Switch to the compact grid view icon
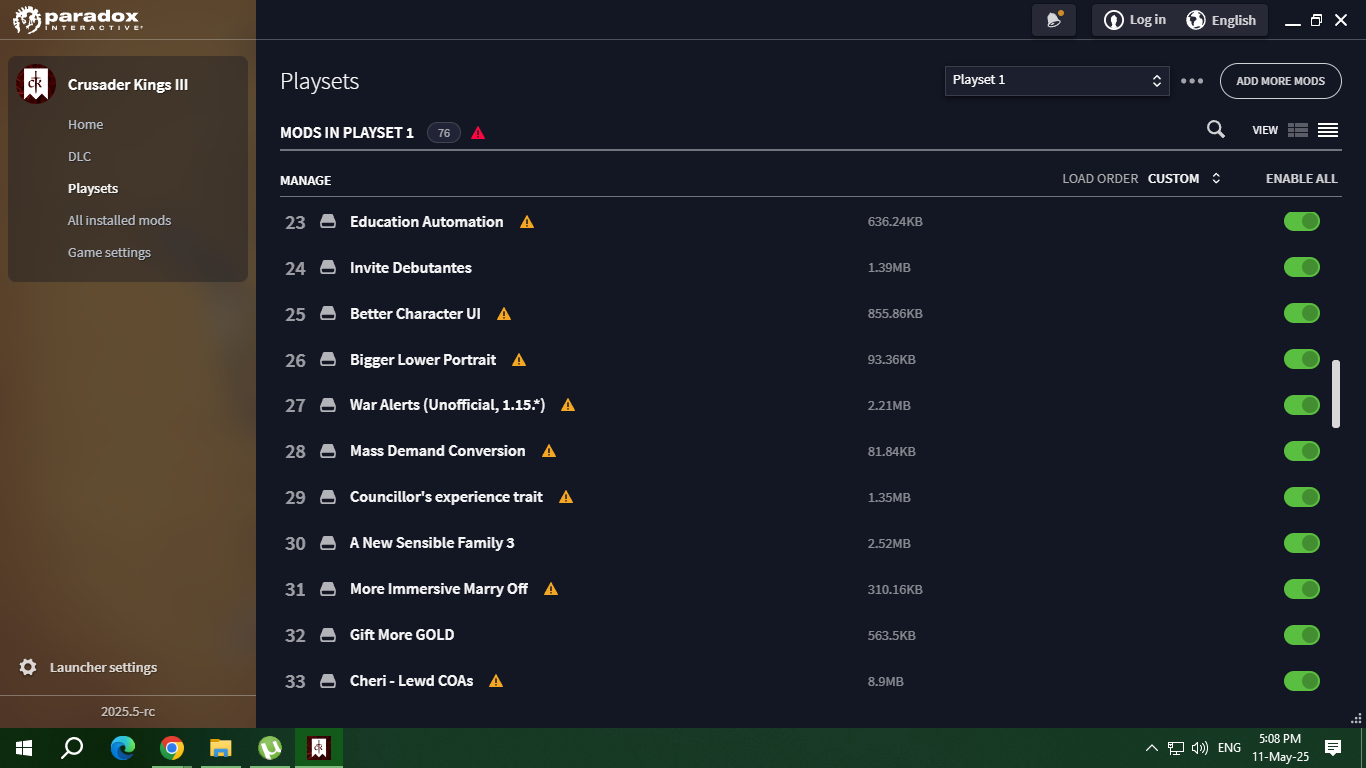This screenshot has width=1366, height=768. coord(1298,130)
